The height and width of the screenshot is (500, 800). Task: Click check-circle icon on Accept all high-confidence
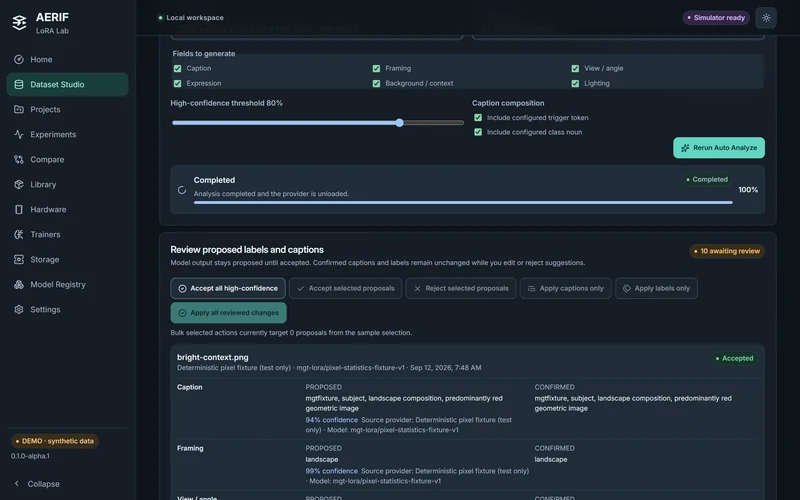click(182, 289)
